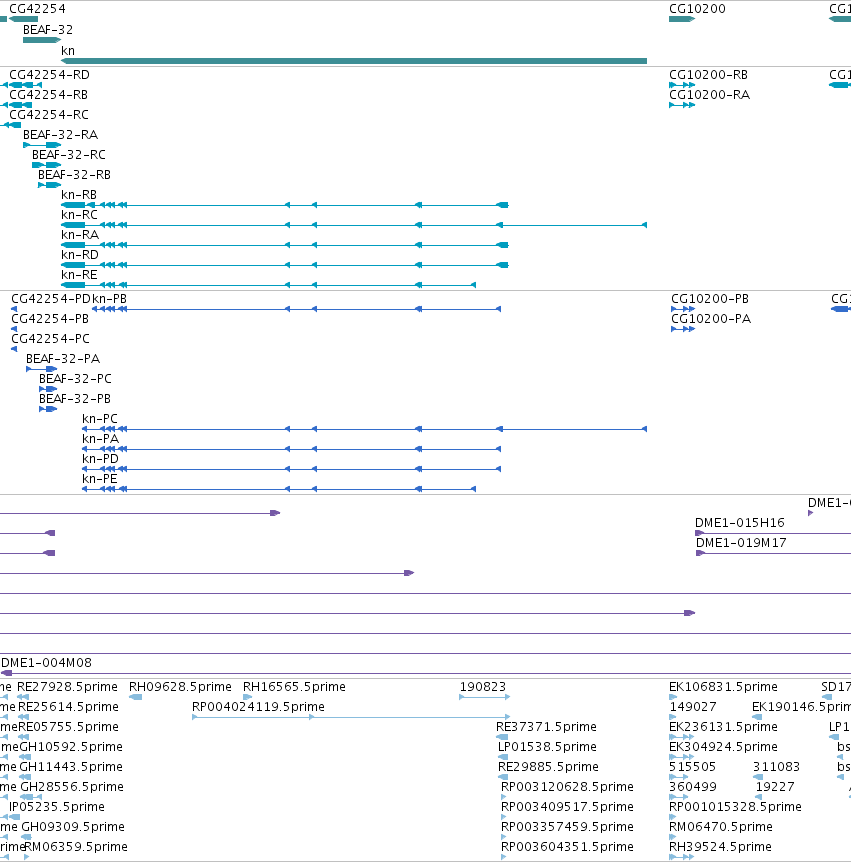Select protein label CG42254-PB
The width and height of the screenshot is (851, 862).
pyautogui.click(x=50, y=319)
